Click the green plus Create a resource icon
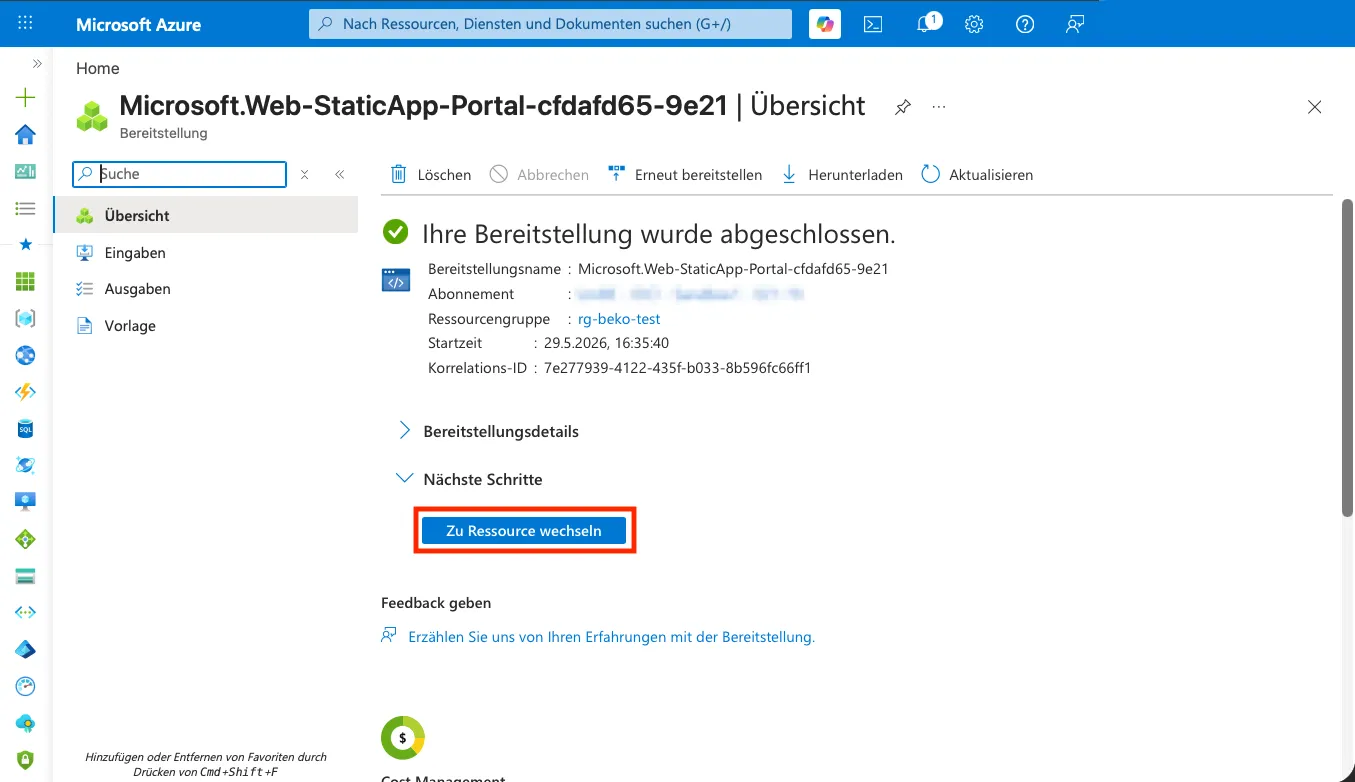1355x782 pixels. pos(26,98)
